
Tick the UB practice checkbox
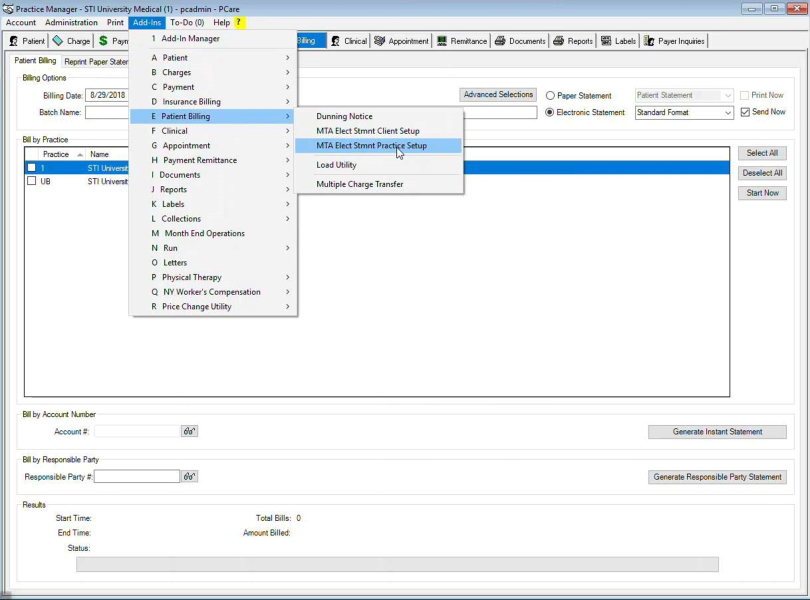[32, 182]
